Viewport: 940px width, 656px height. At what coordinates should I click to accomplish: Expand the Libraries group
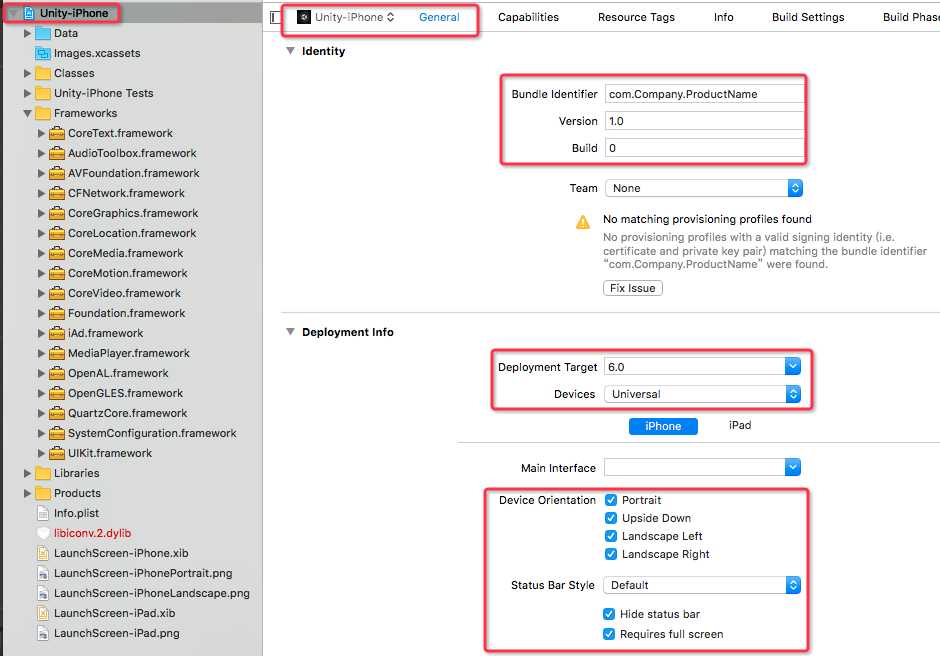[27, 473]
